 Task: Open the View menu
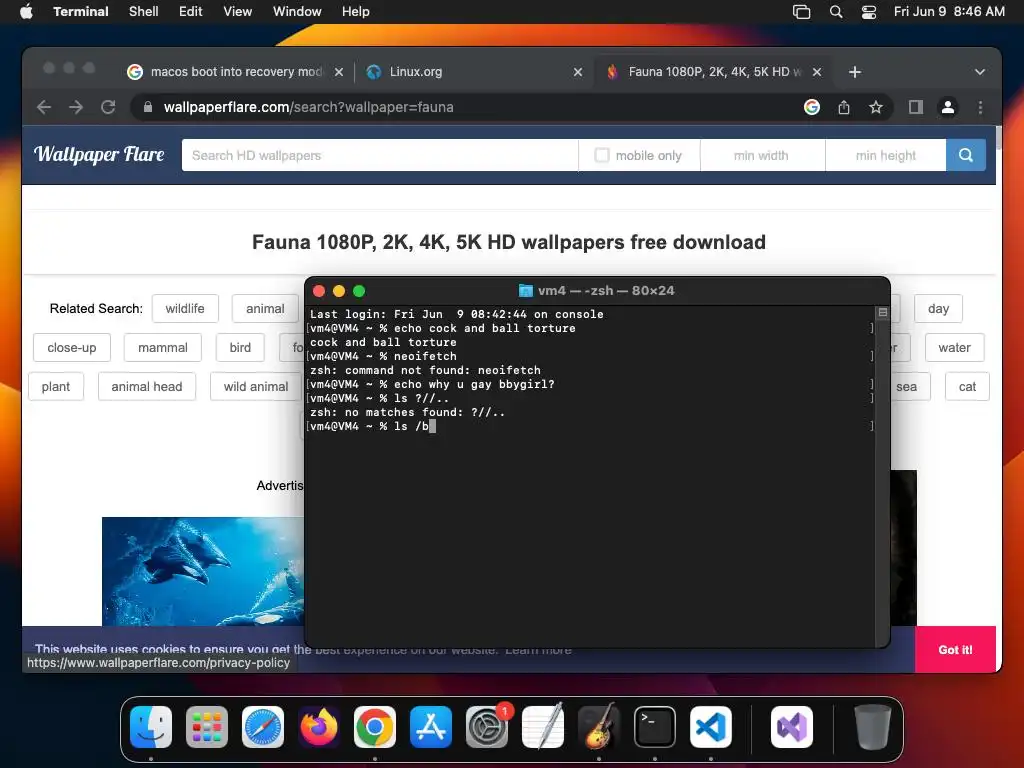pos(238,11)
